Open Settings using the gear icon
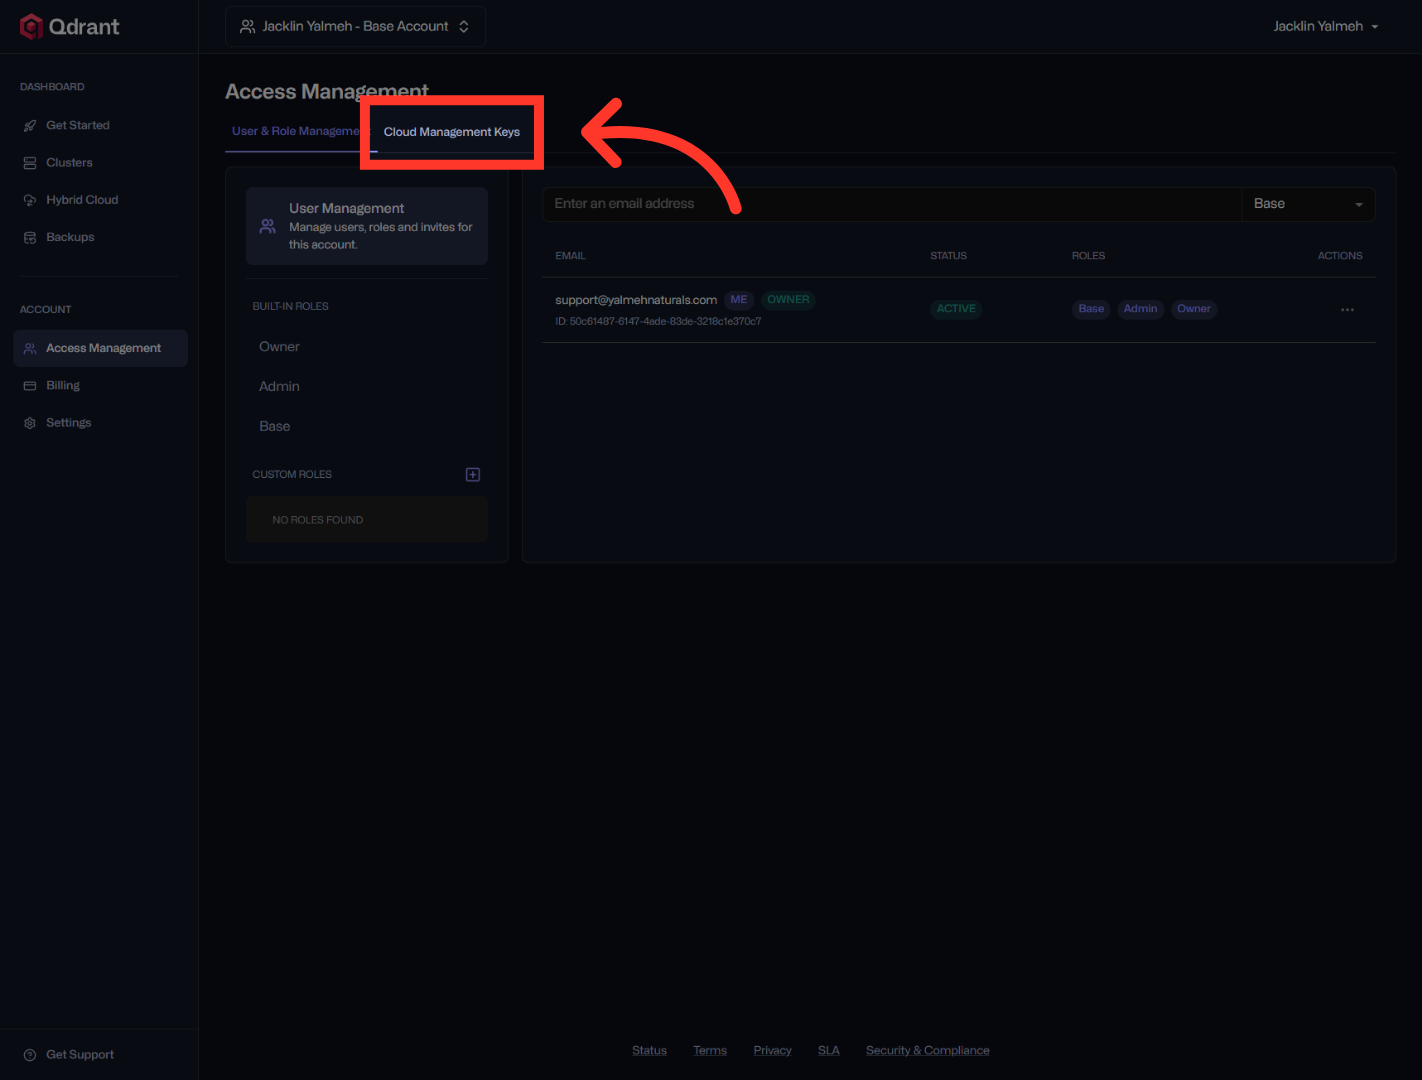1422x1080 pixels. coord(30,423)
